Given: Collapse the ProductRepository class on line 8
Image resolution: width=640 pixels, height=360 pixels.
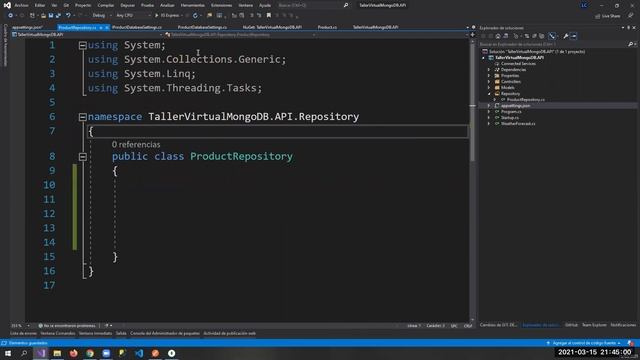Looking at the screenshot, I should coord(82,157).
